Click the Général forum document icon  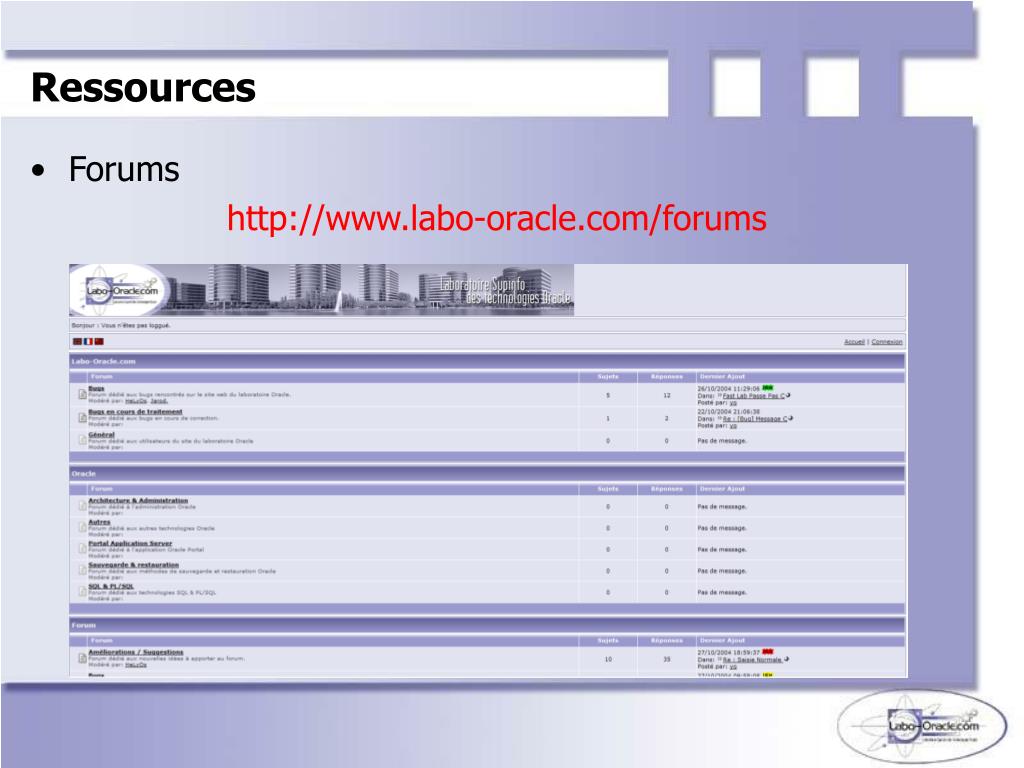[x=82, y=441]
